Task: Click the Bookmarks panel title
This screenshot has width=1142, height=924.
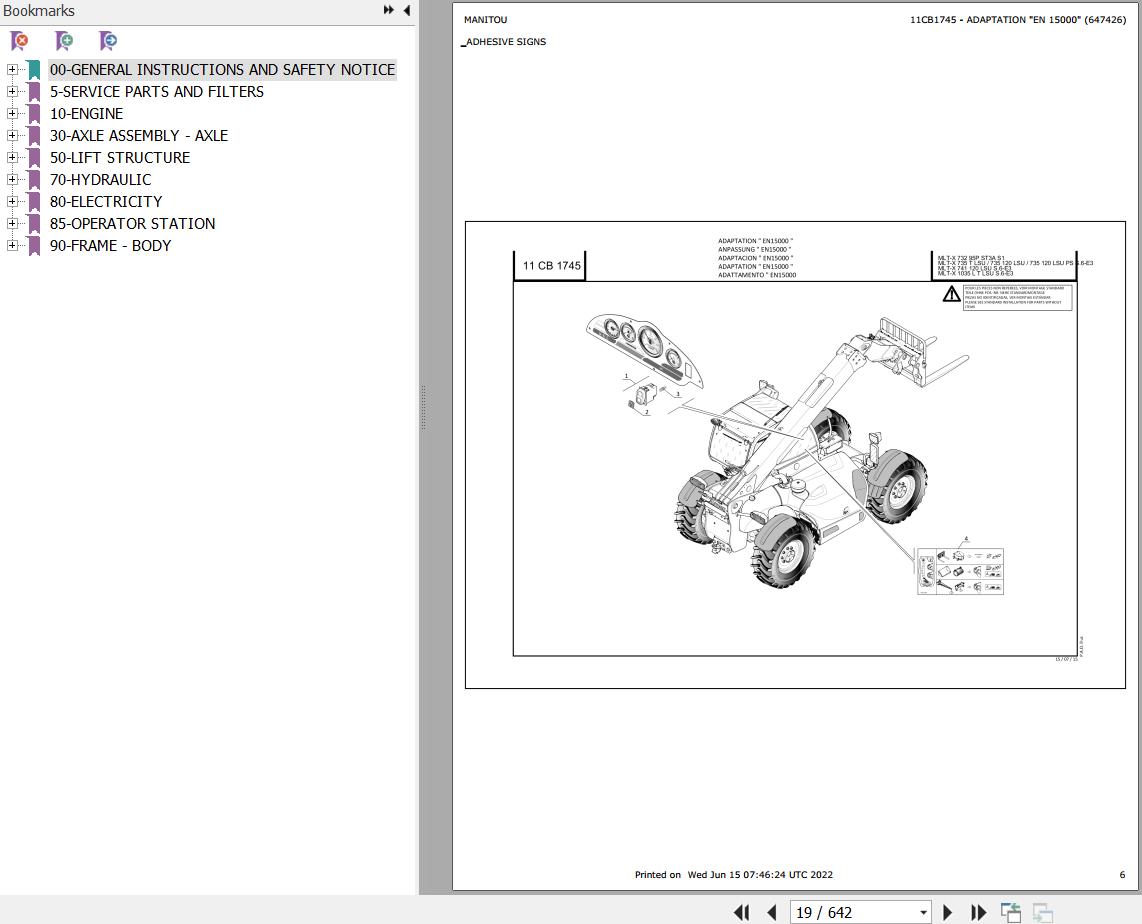Action: (x=39, y=11)
